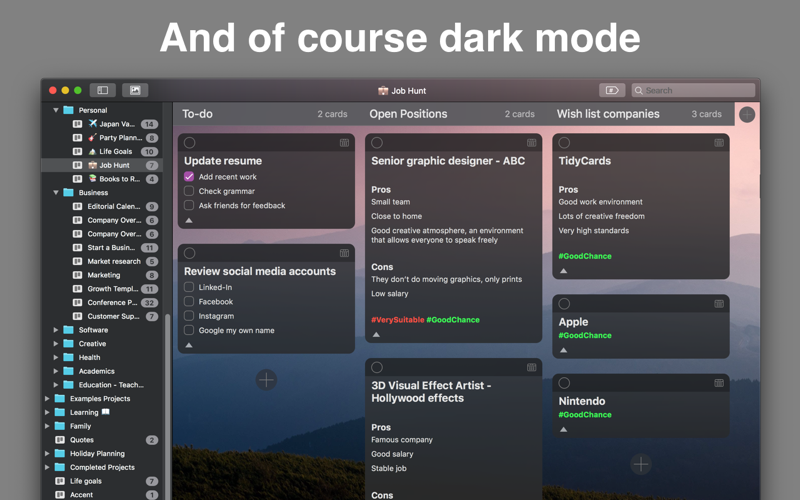Check the Check grammar item
This screenshot has height=500, width=800.
[x=189, y=191]
